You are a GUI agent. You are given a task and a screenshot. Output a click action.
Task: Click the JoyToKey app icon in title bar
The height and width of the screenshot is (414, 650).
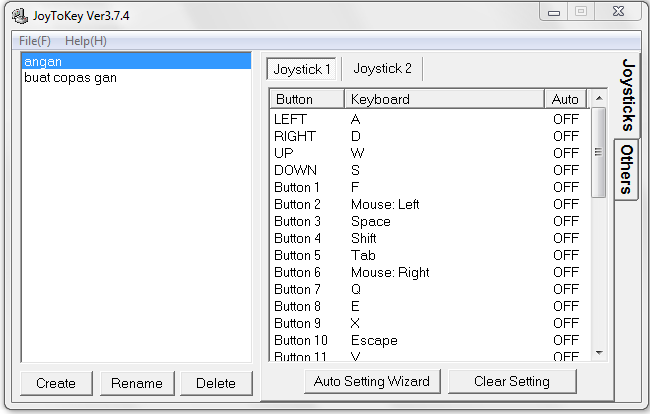(19, 17)
